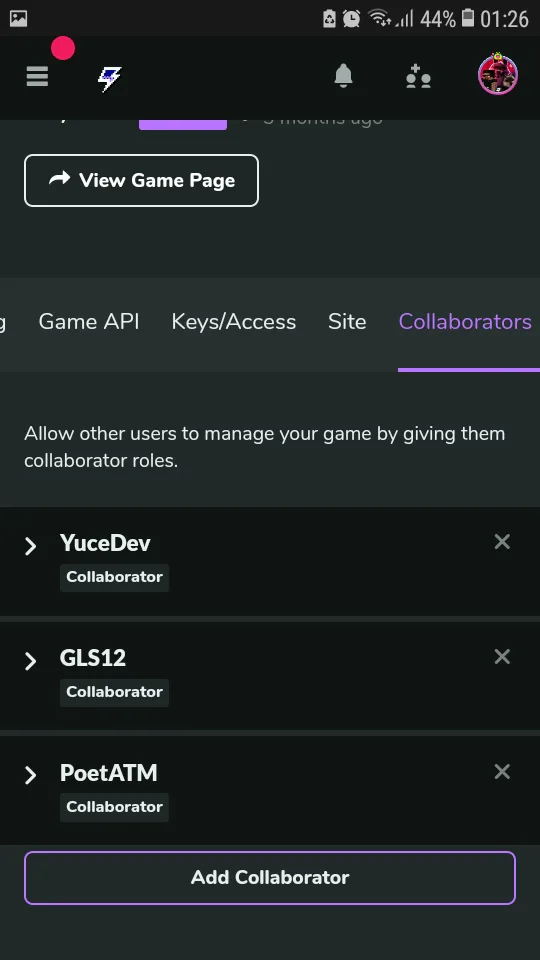
Task: Remove GLS12 as collaborator
Action: [x=502, y=657]
